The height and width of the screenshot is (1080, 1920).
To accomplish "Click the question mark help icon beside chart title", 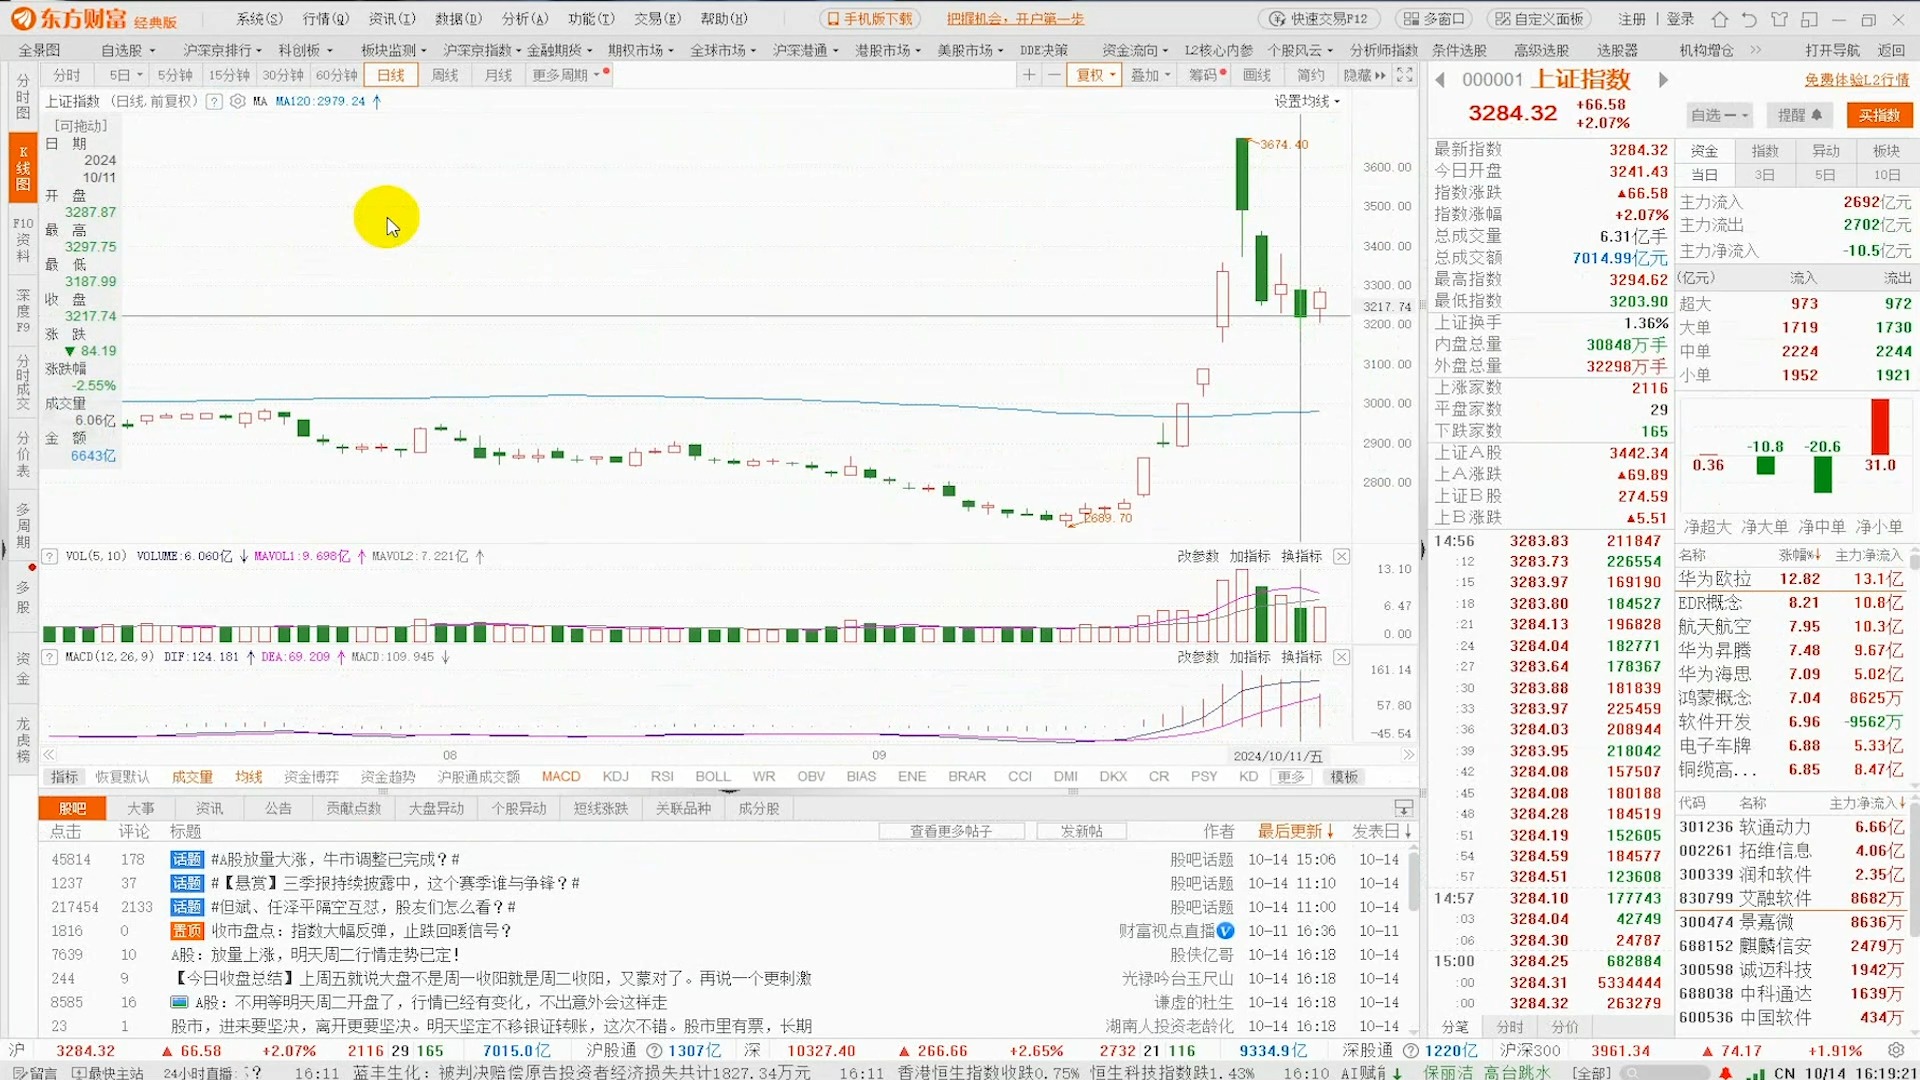I will (214, 101).
